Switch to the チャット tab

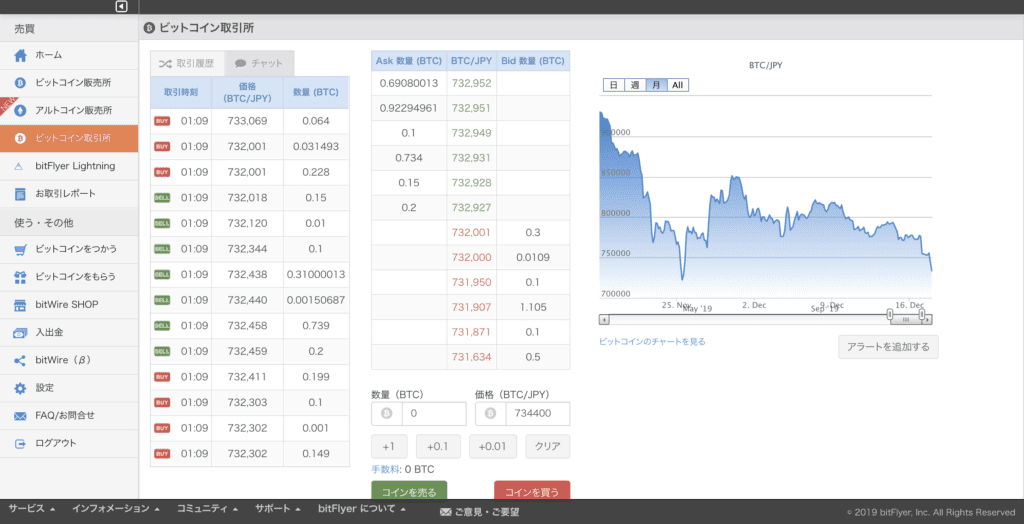(259, 63)
